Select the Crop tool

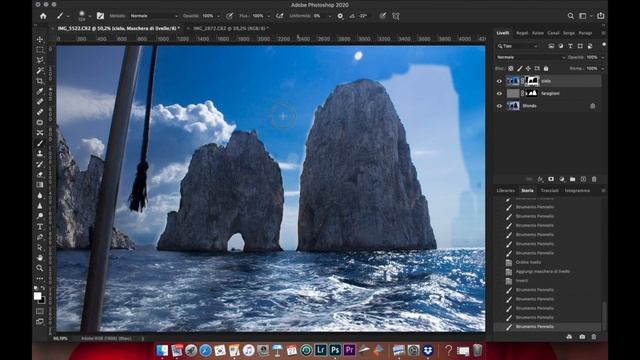point(40,81)
